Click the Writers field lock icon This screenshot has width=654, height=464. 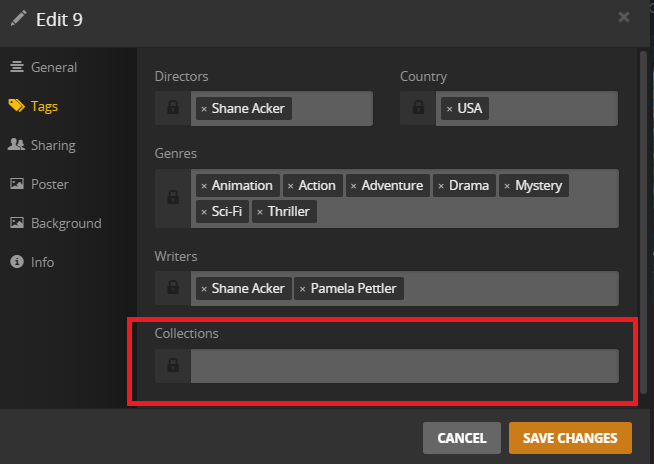173,288
